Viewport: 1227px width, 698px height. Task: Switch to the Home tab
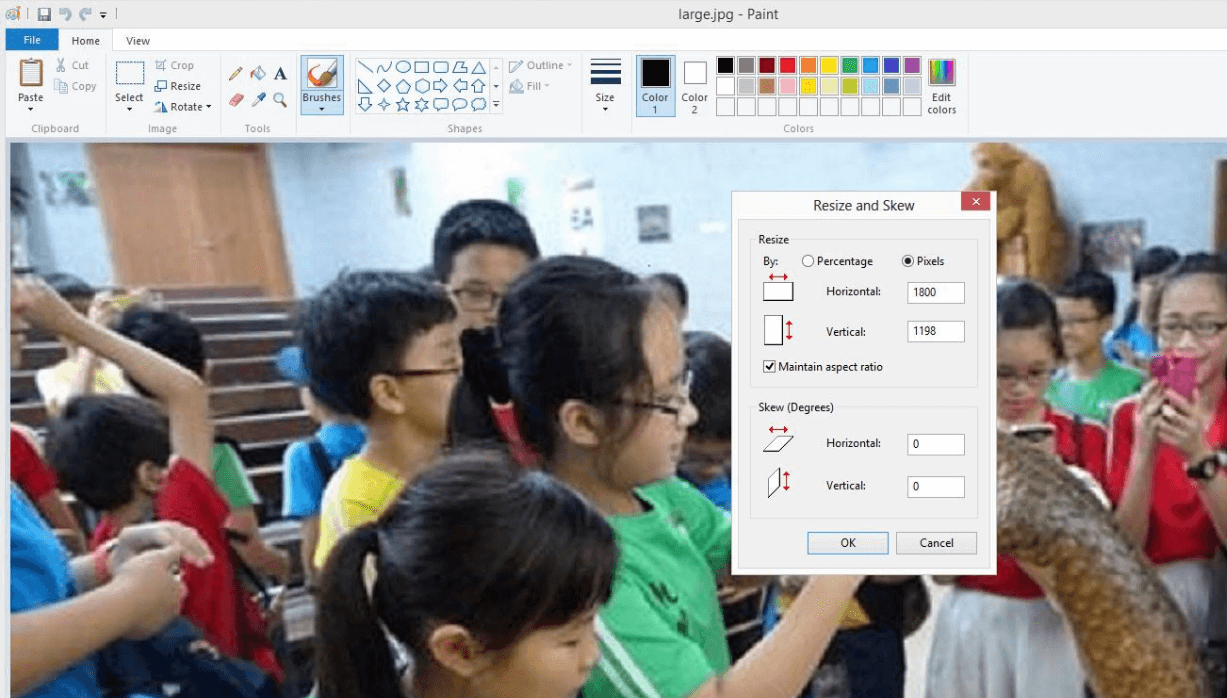coord(86,41)
